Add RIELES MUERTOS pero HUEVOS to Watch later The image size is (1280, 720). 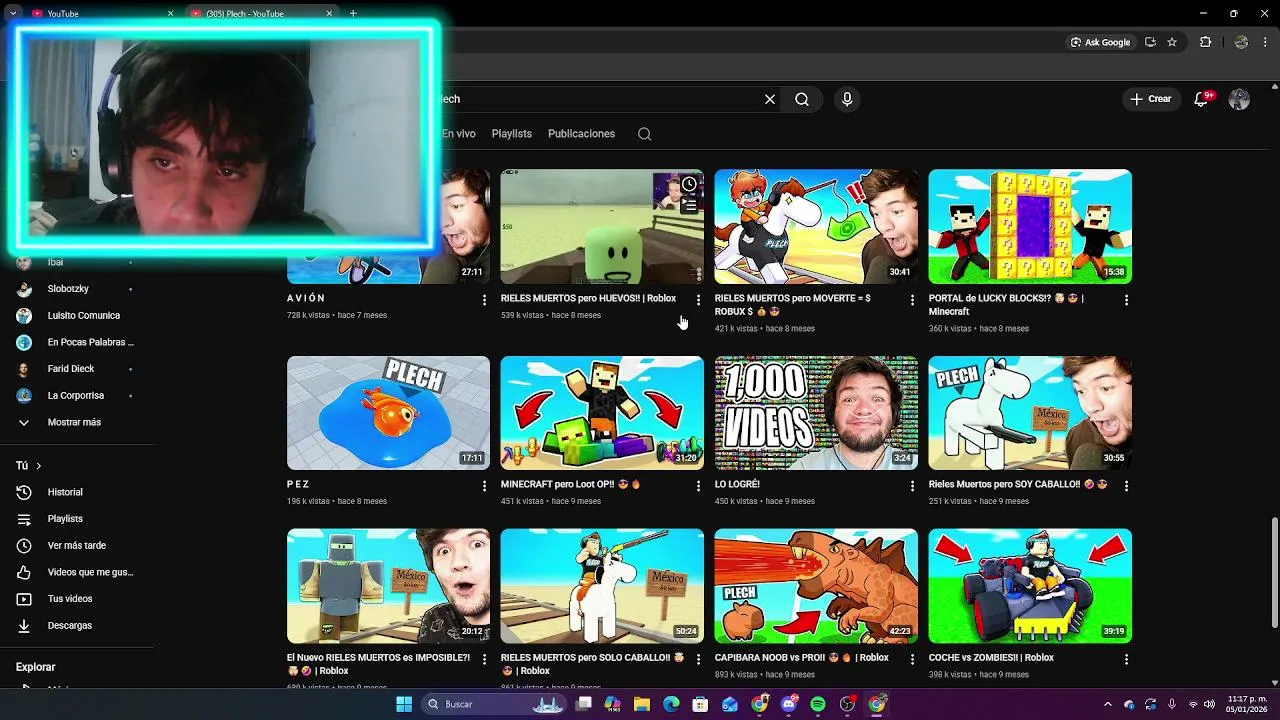689,184
